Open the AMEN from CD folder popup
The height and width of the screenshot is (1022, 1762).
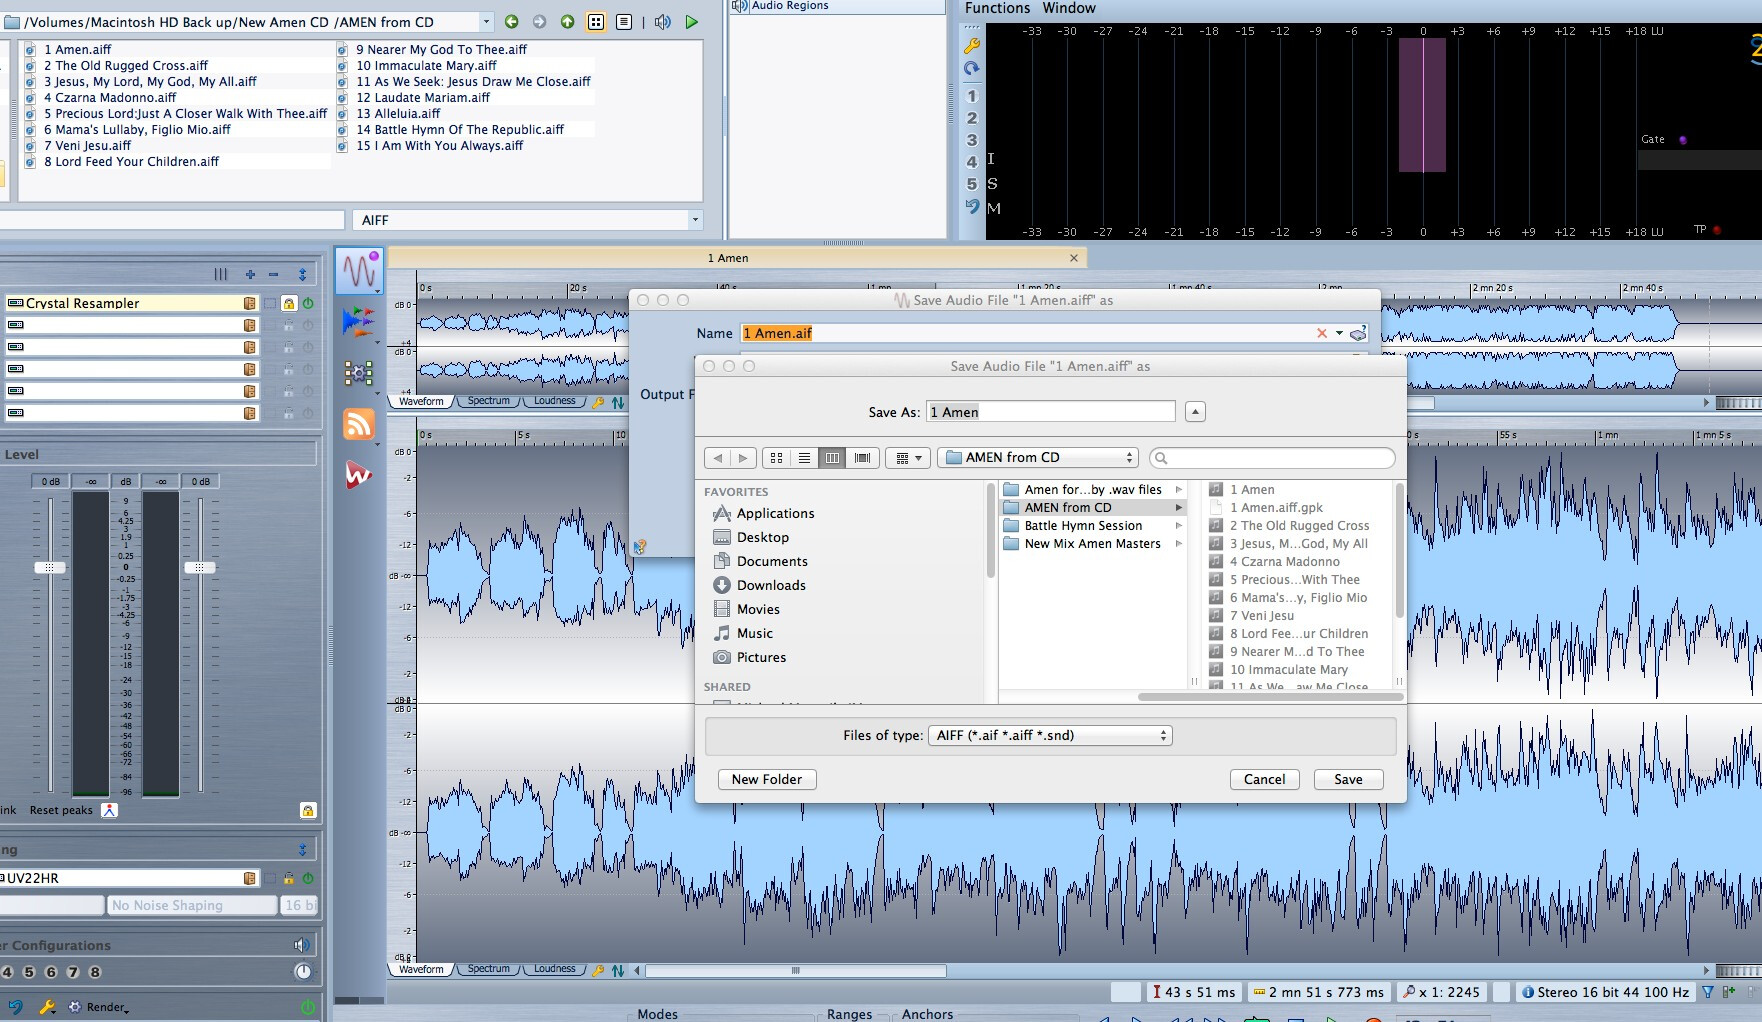tap(1038, 457)
